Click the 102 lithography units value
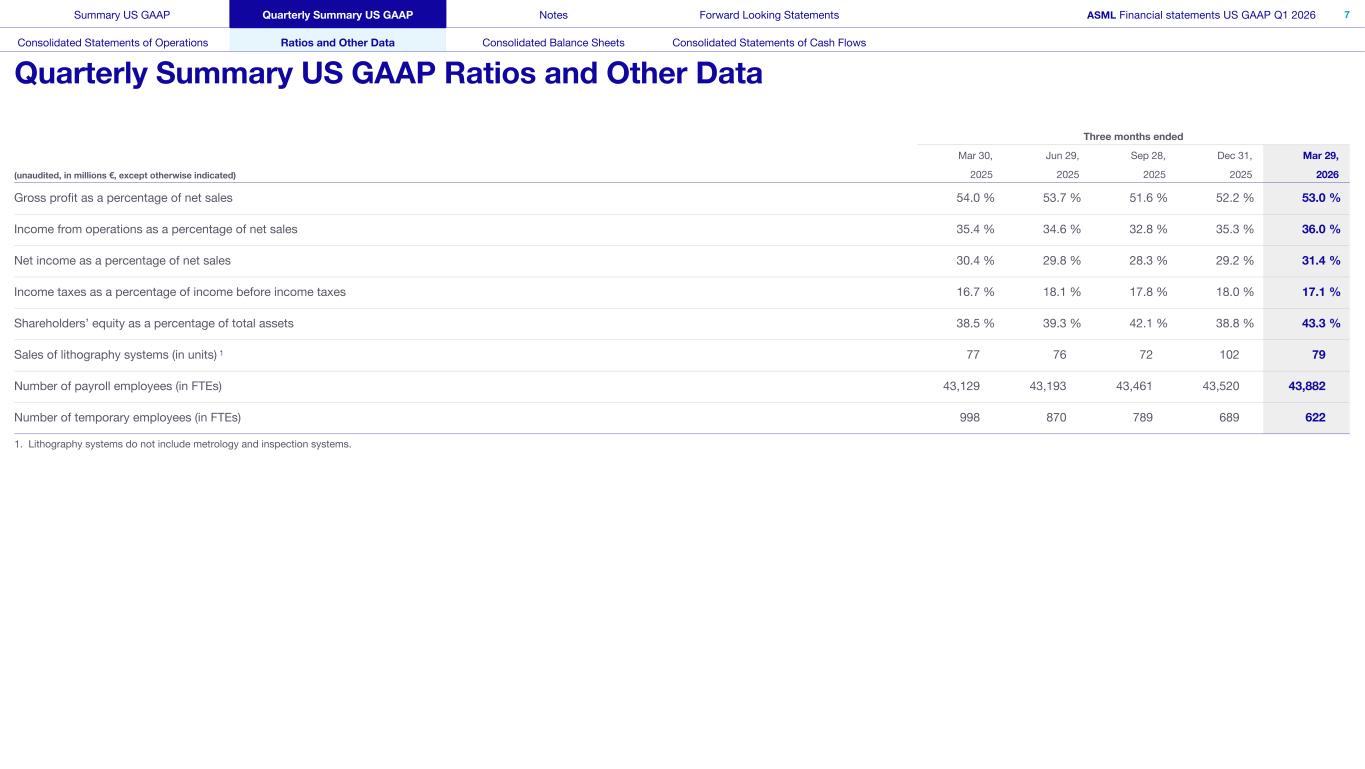The height and width of the screenshot is (769, 1365). point(1229,355)
